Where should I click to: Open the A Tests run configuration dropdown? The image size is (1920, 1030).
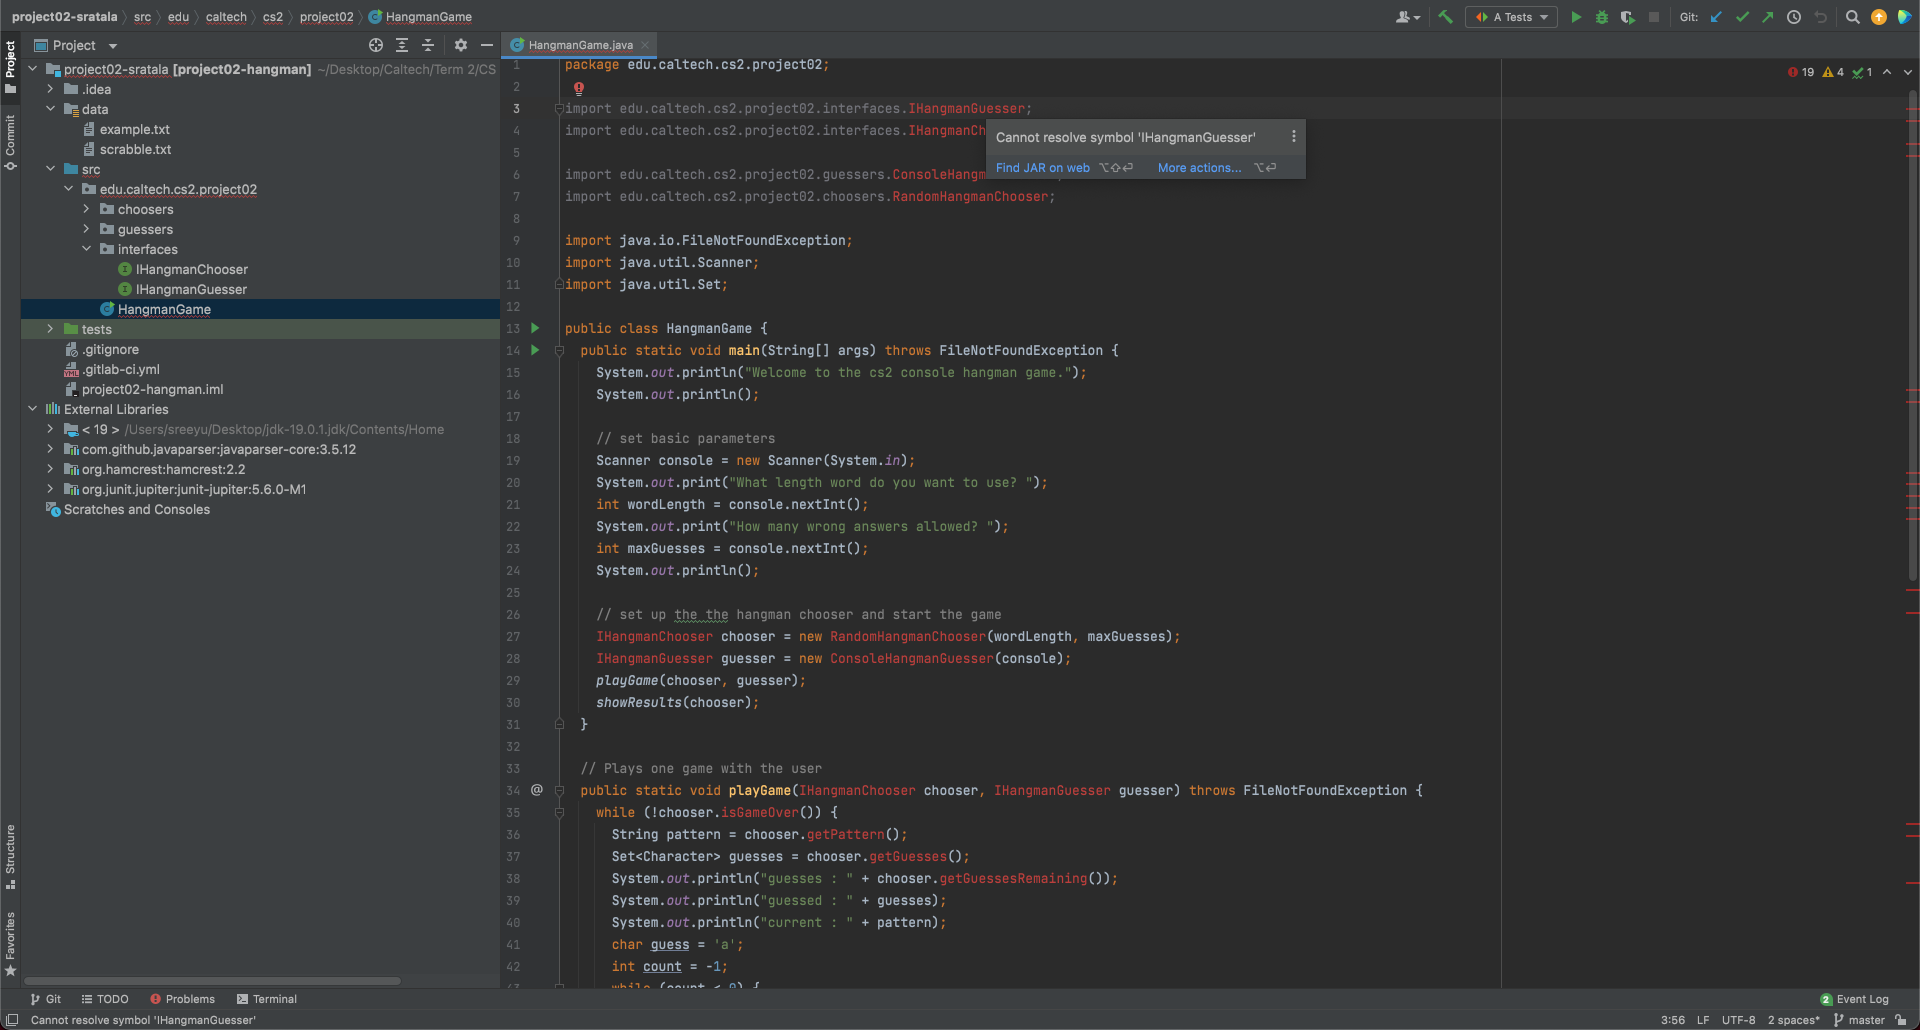point(1511,17)
